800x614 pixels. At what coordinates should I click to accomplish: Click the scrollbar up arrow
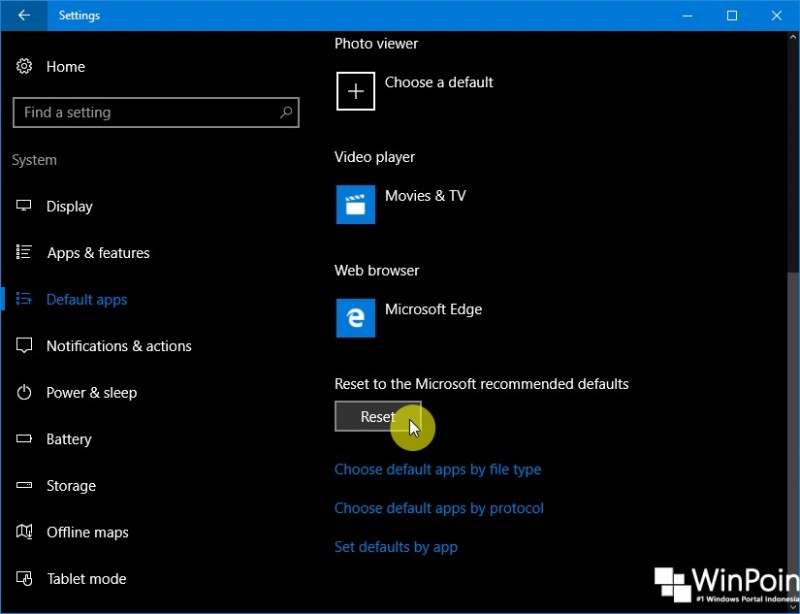point(793,37)
